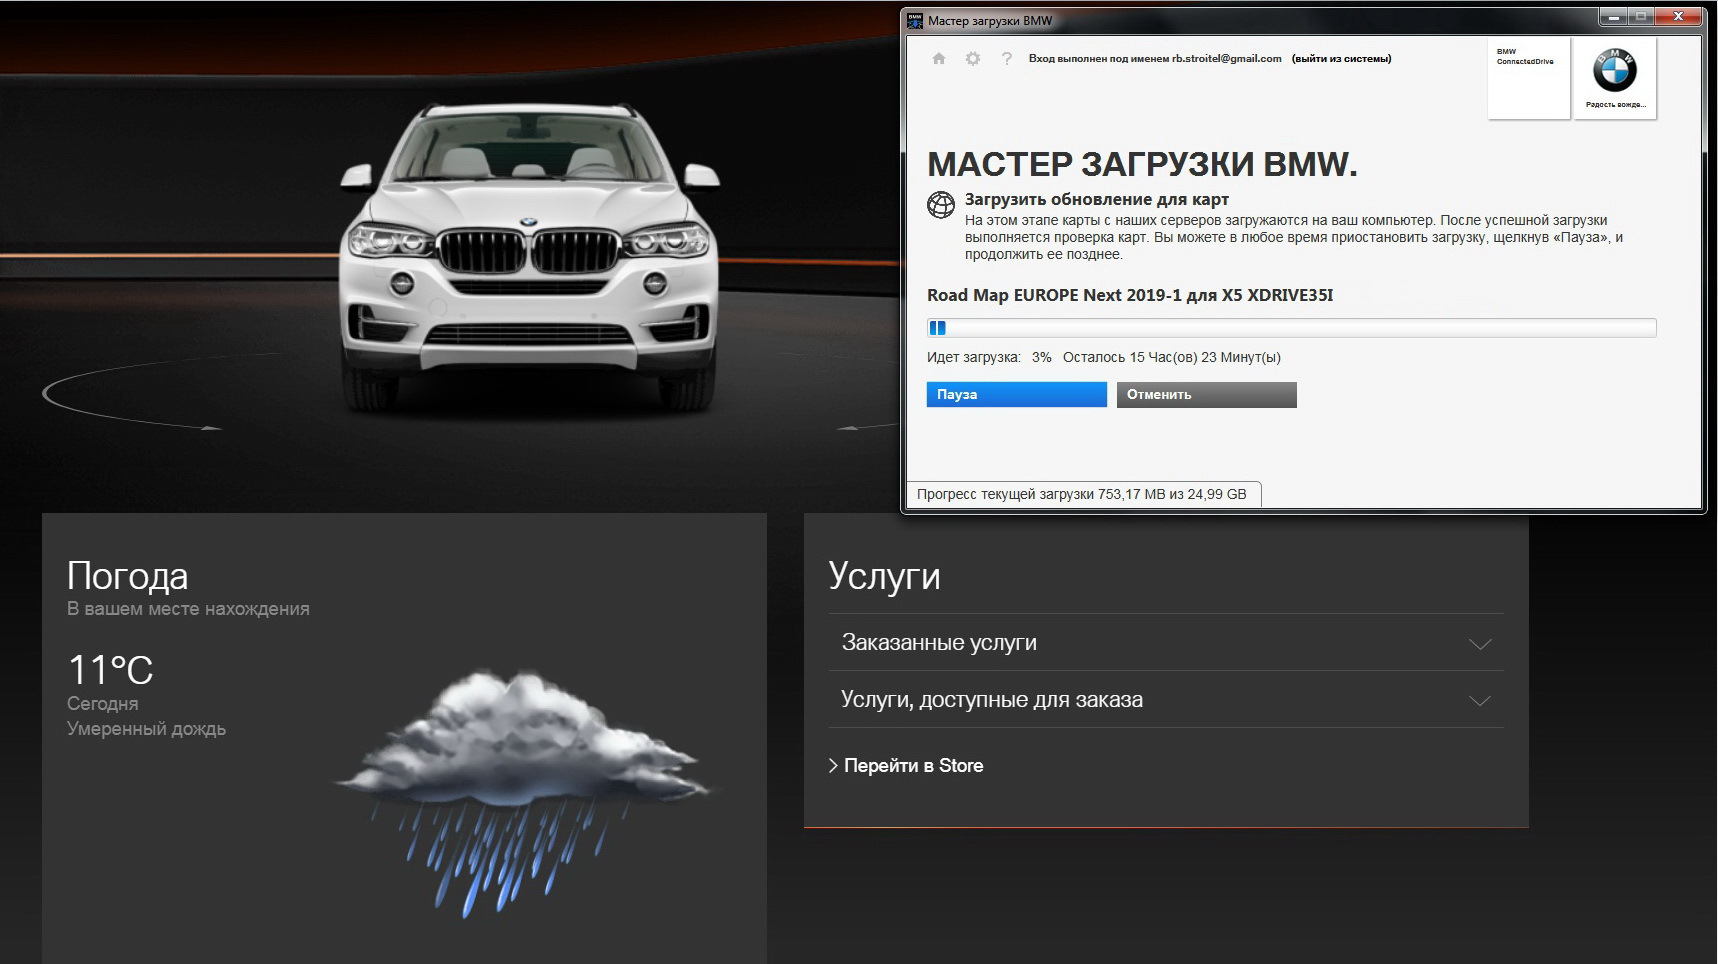
Task: Click the logged-in email rb.stroitel@gmail.com text
Action: click(x=1227, y=59)
